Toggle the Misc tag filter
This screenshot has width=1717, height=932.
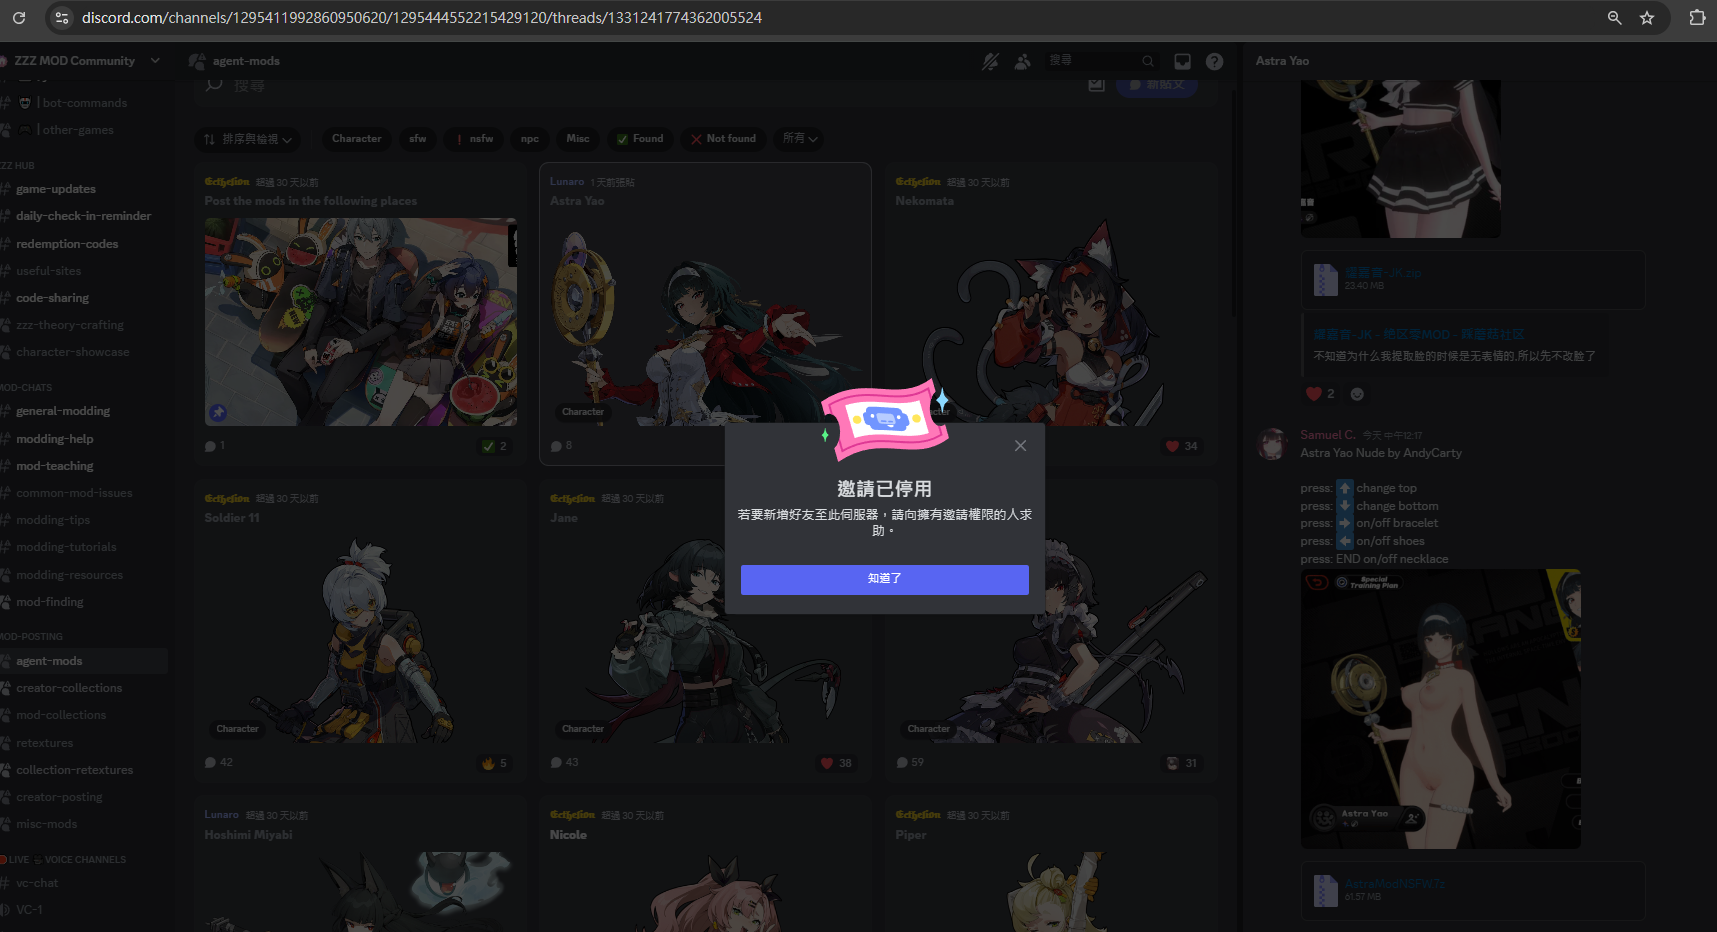pyautogui.click(x=578, y=139)
